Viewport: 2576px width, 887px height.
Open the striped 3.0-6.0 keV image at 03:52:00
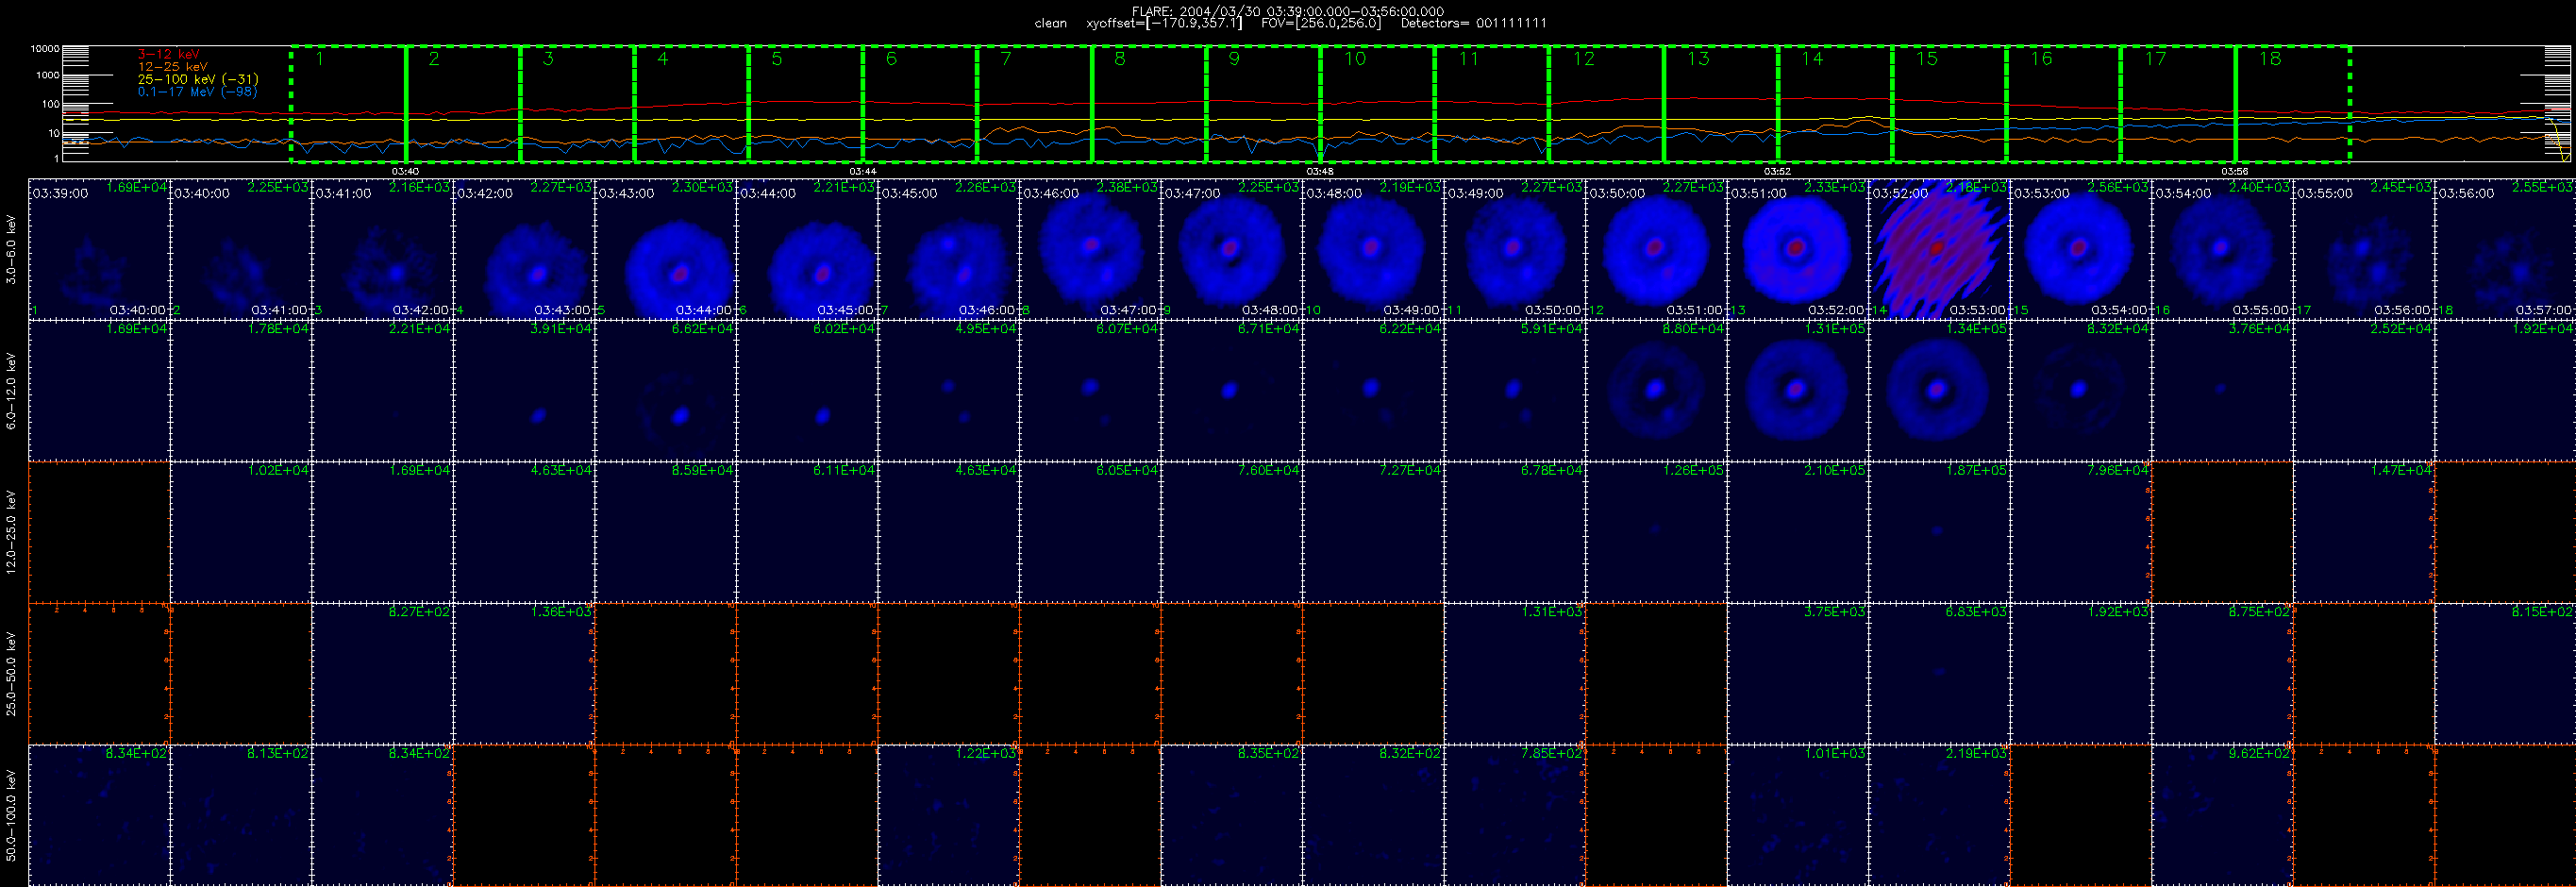pos(1939,249)
